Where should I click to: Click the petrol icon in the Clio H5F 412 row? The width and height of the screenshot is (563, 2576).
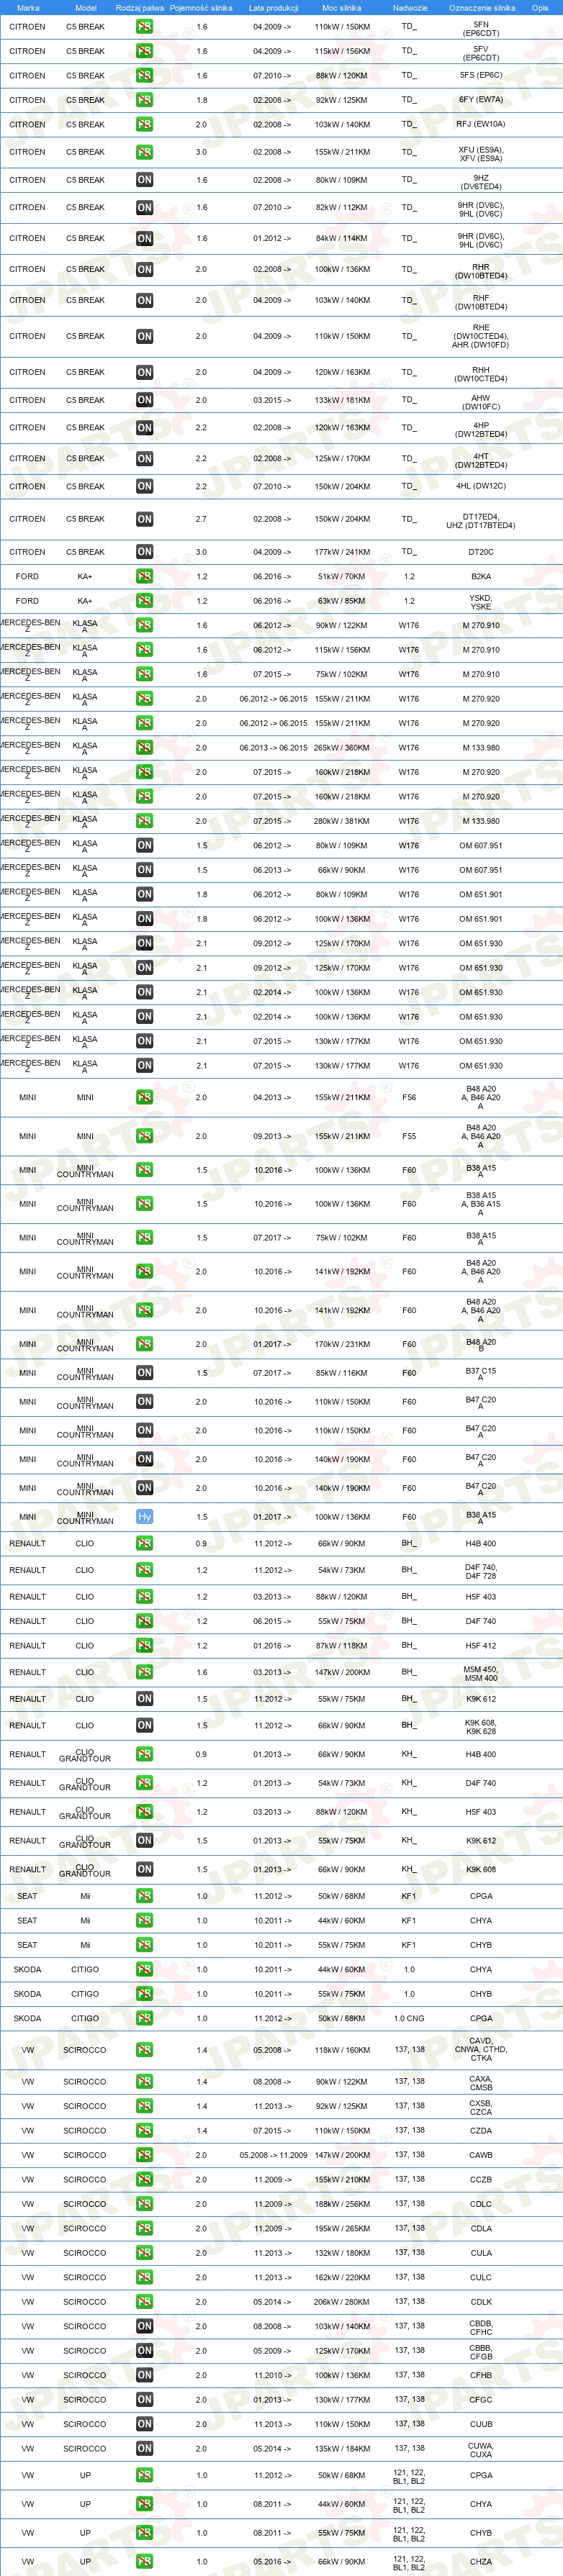144,1645
